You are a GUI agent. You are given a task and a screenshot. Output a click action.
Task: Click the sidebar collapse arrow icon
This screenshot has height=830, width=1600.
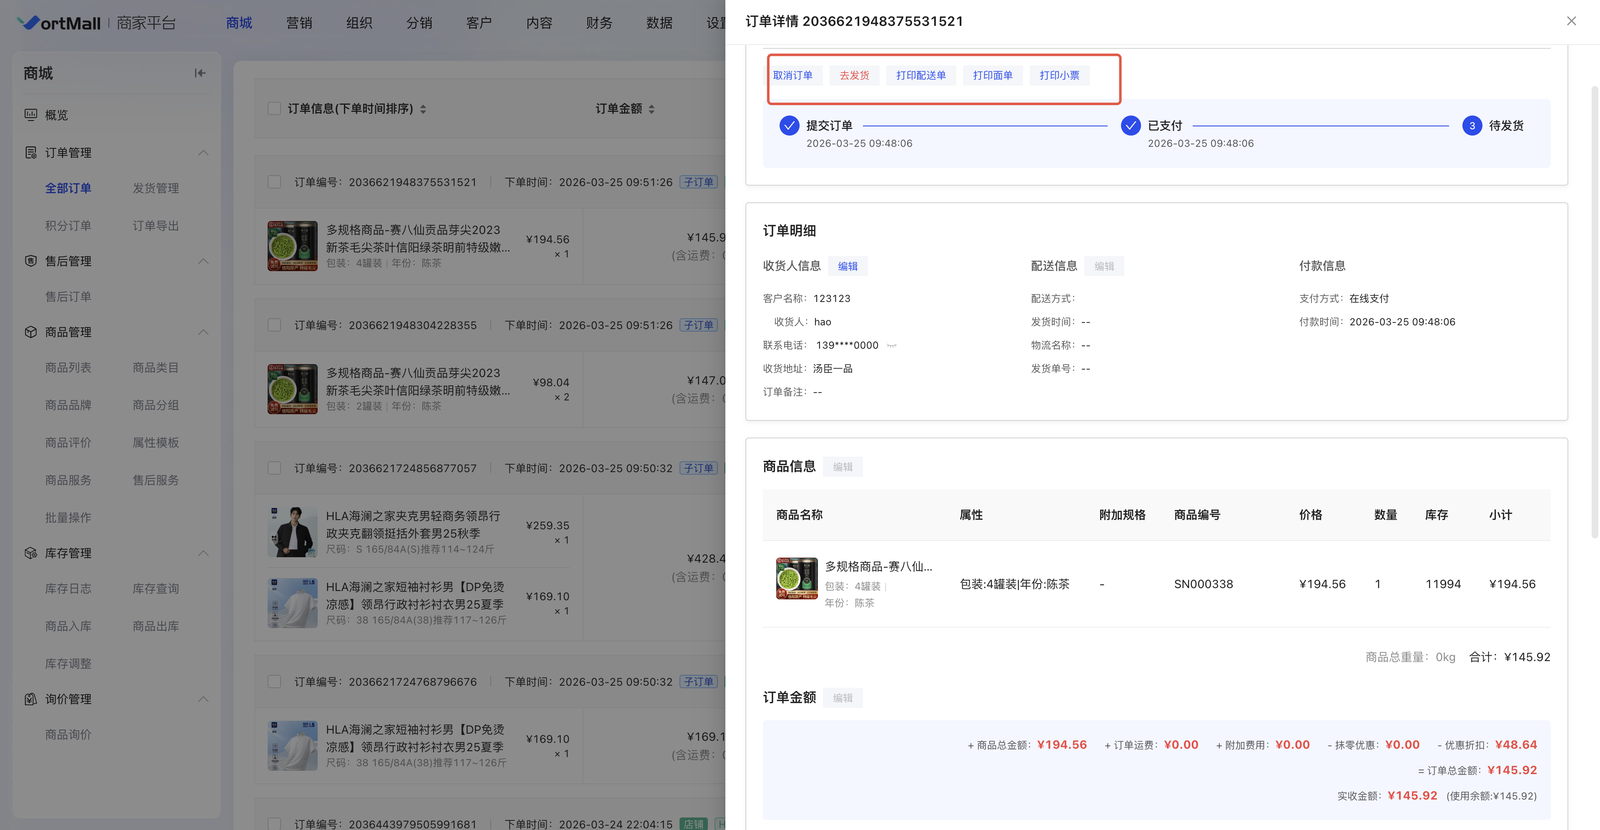pyautogui.click(x=200, y=73)
